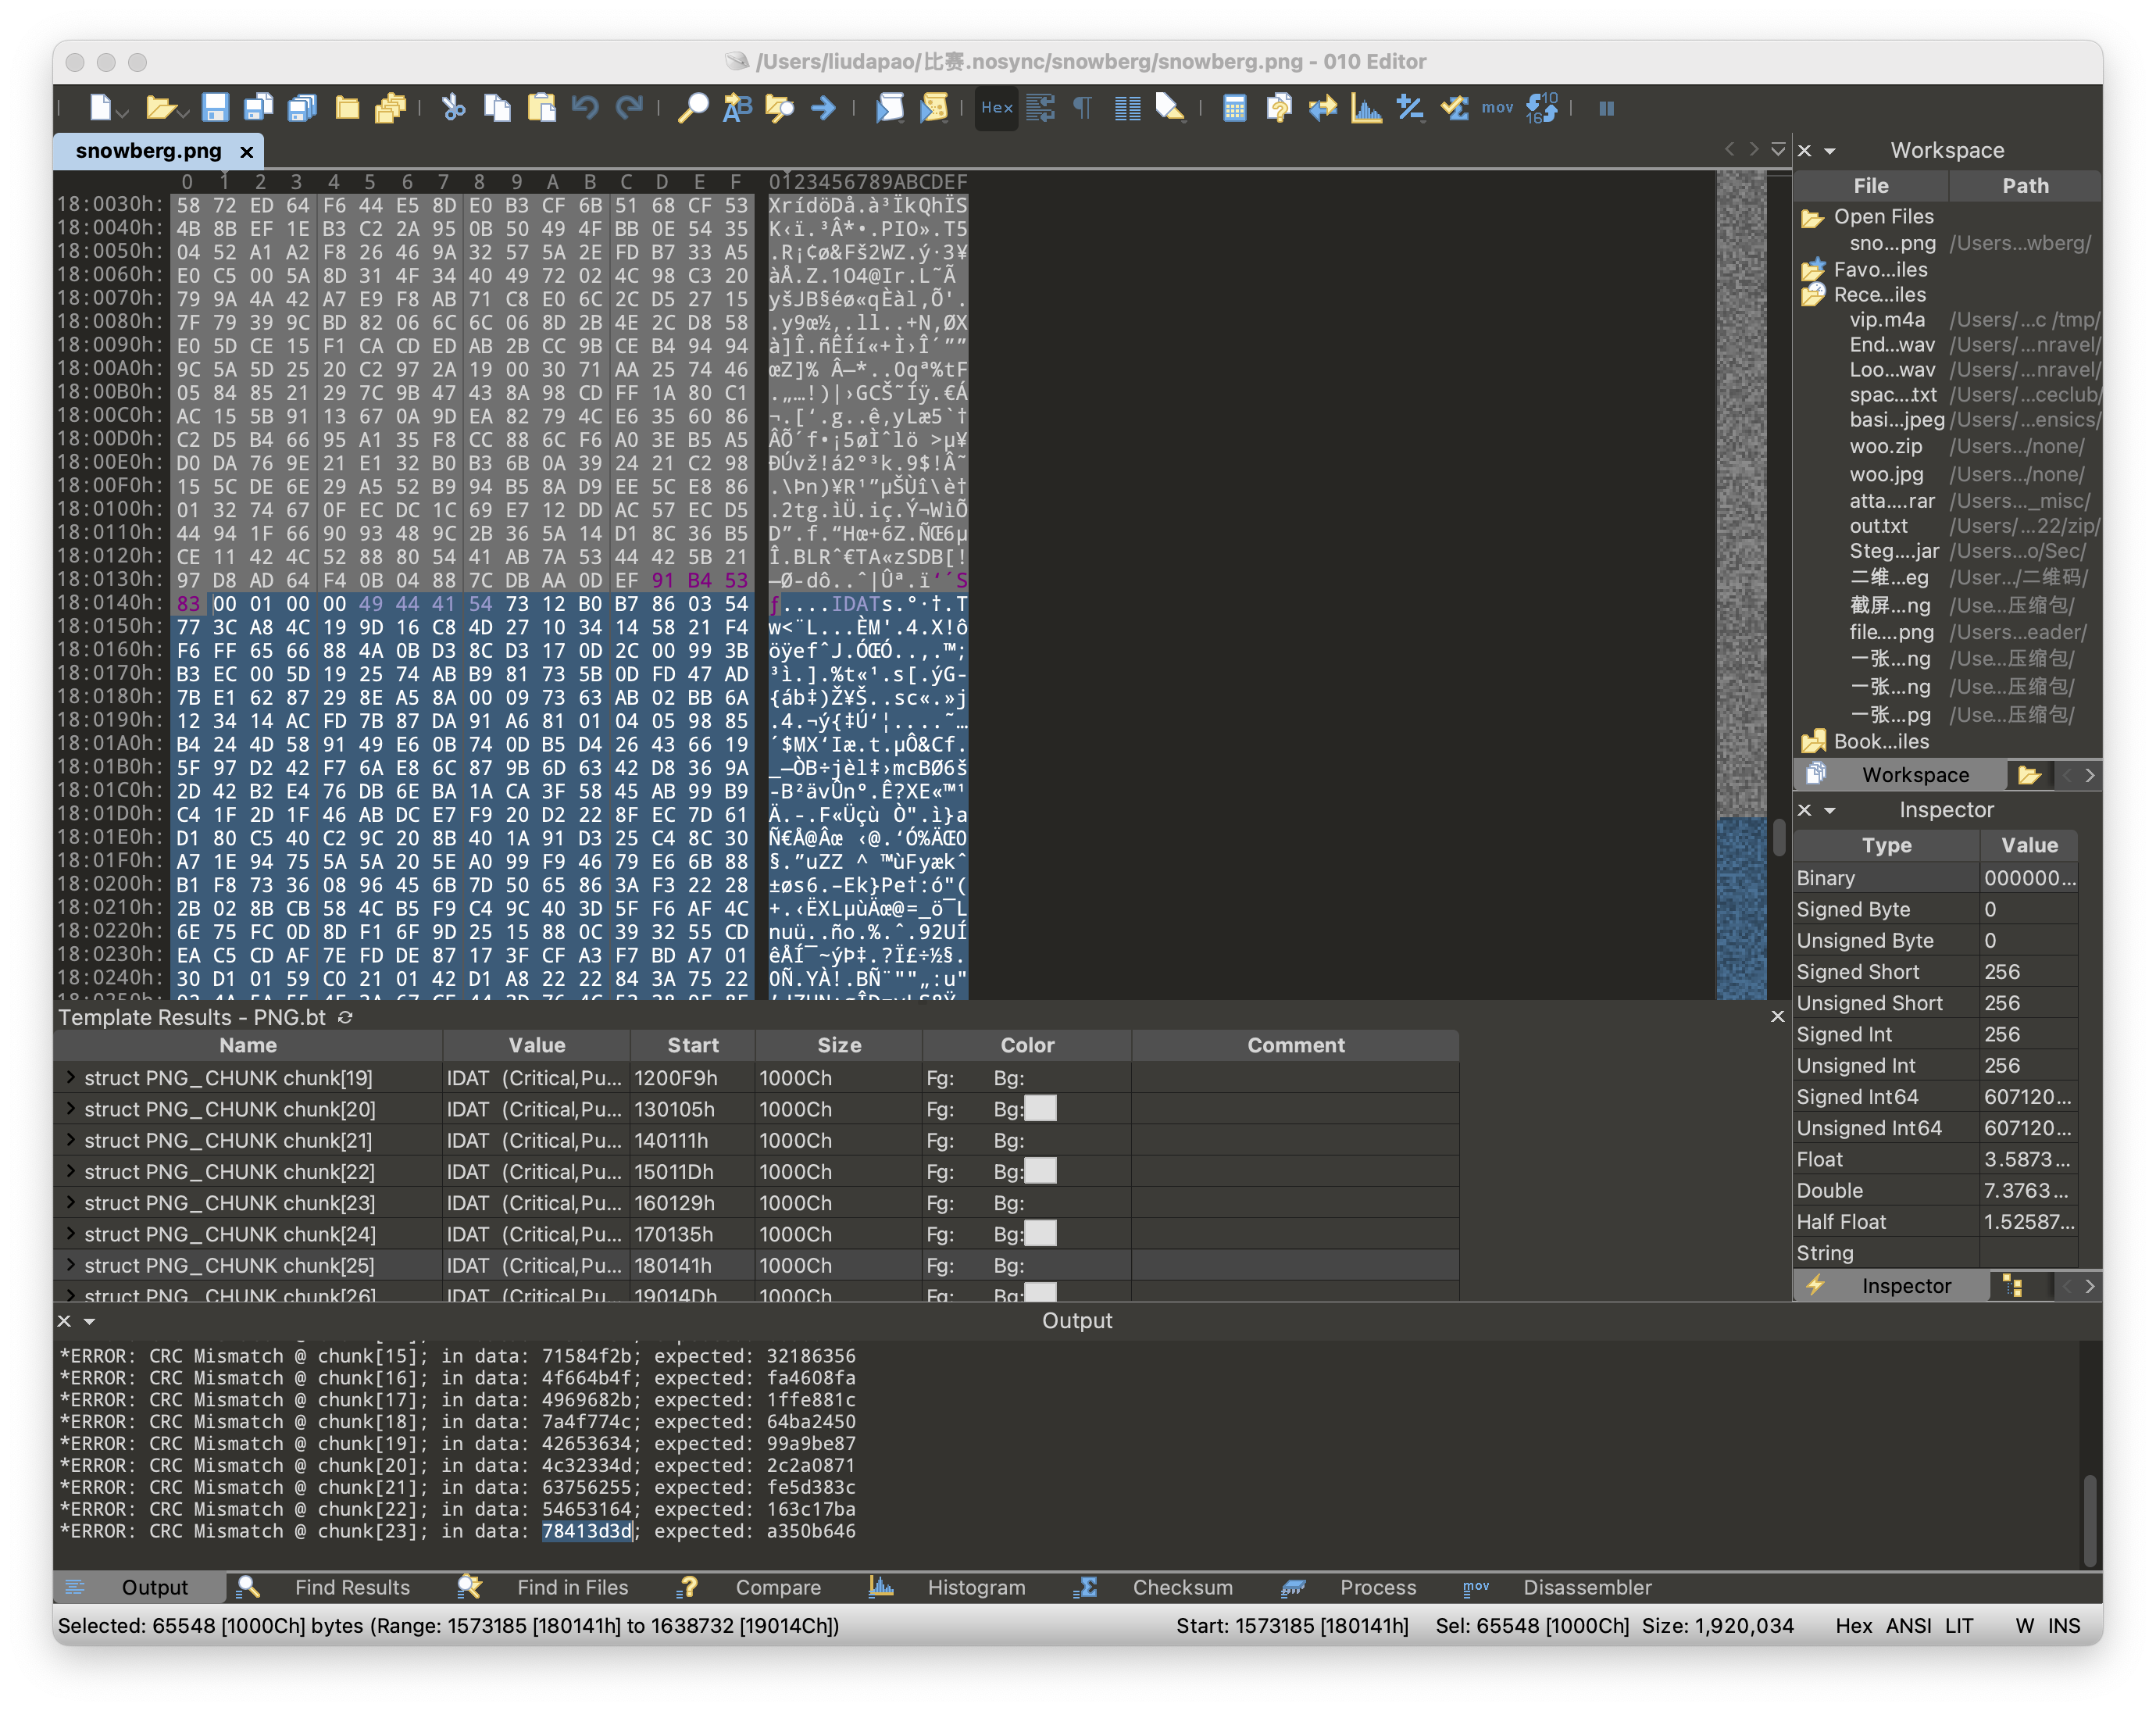This screenshot has width=2156, height=1711.
Task: Open the Histogram toolbar icon
Action: [1366, 107]
